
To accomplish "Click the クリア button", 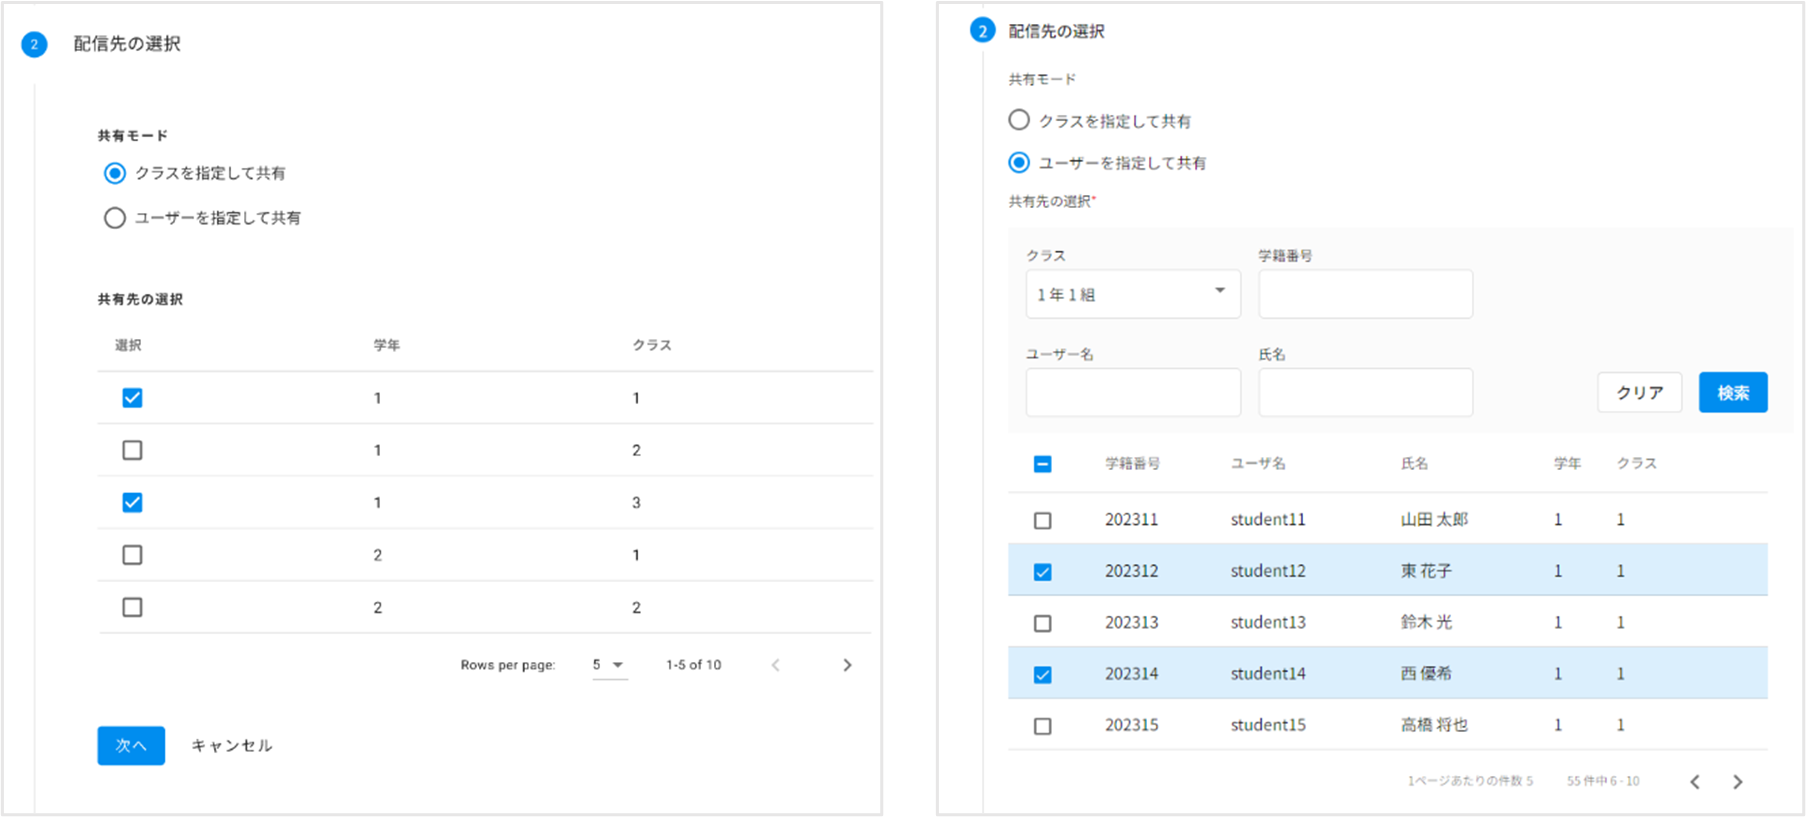I will point(1640,392).
